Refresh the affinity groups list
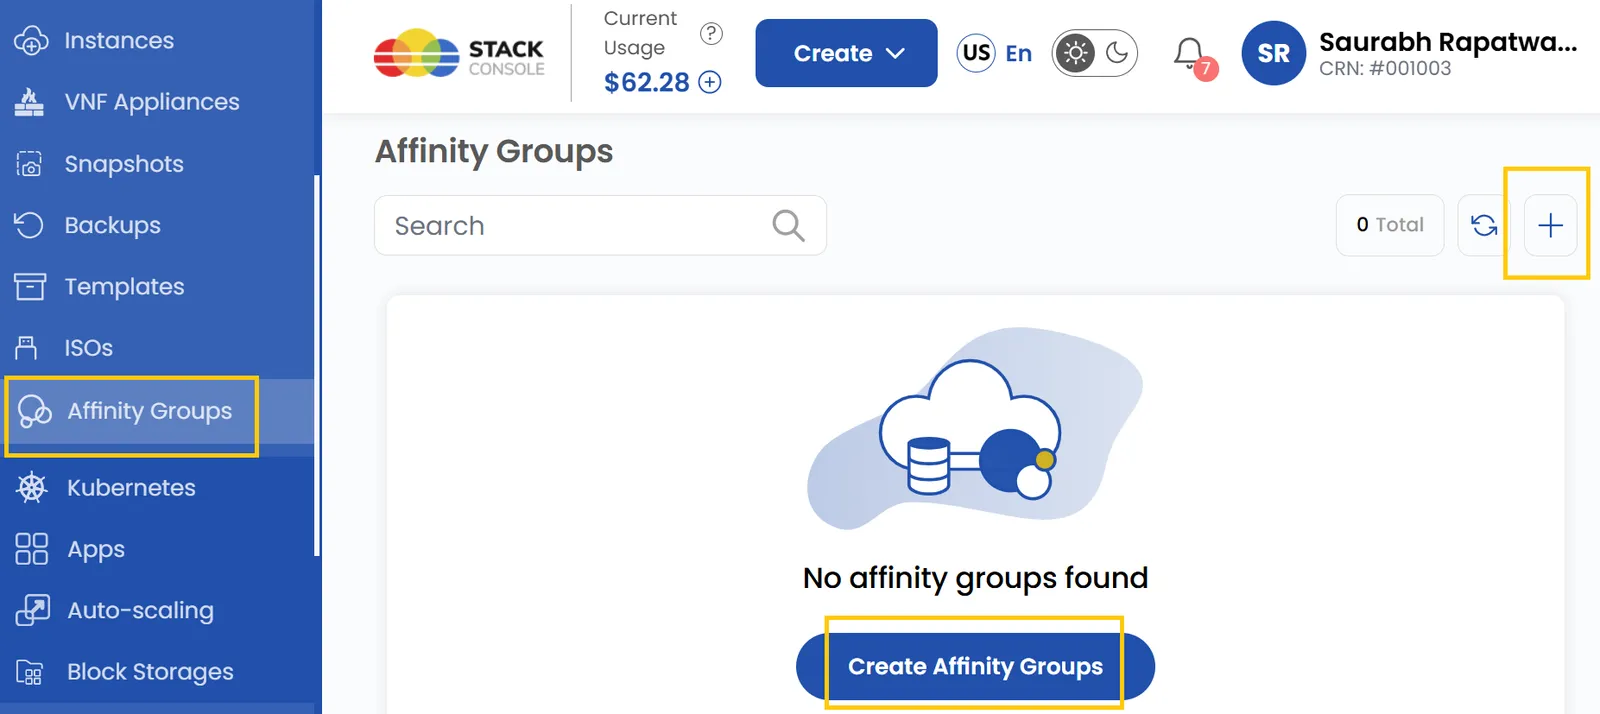 [x=1484, y=225]
